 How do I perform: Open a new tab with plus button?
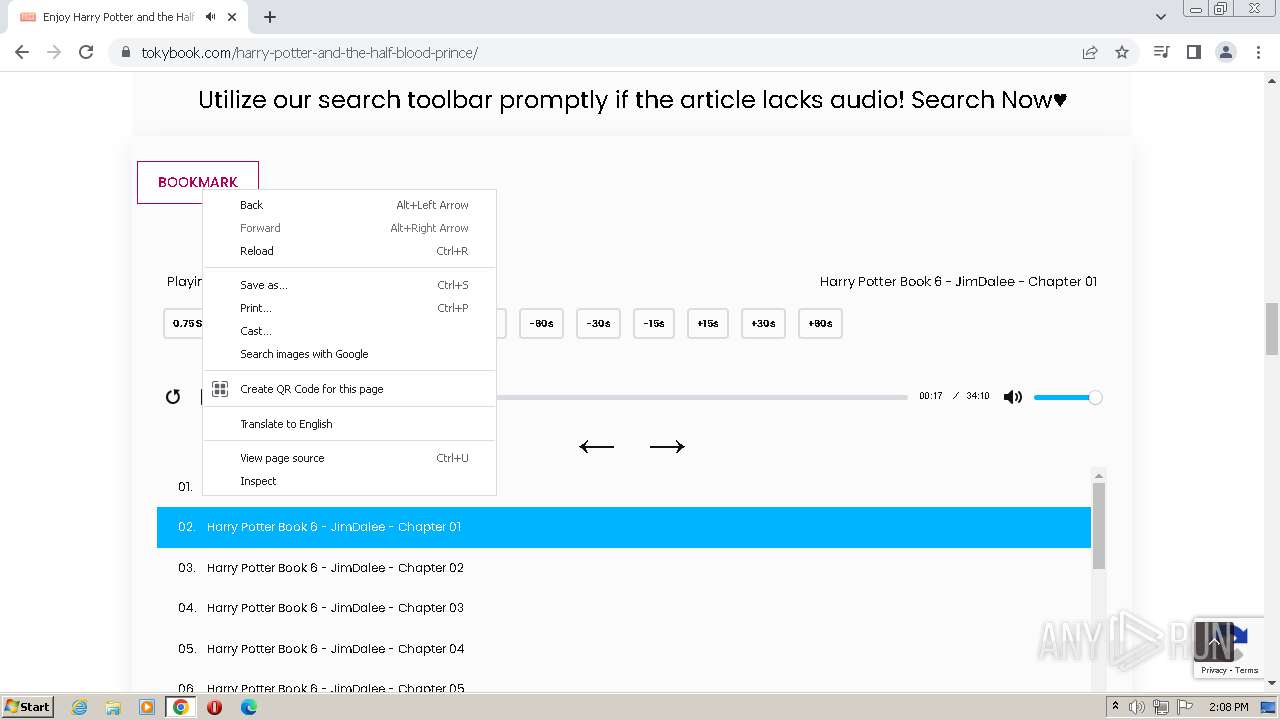tap(270, 17)
